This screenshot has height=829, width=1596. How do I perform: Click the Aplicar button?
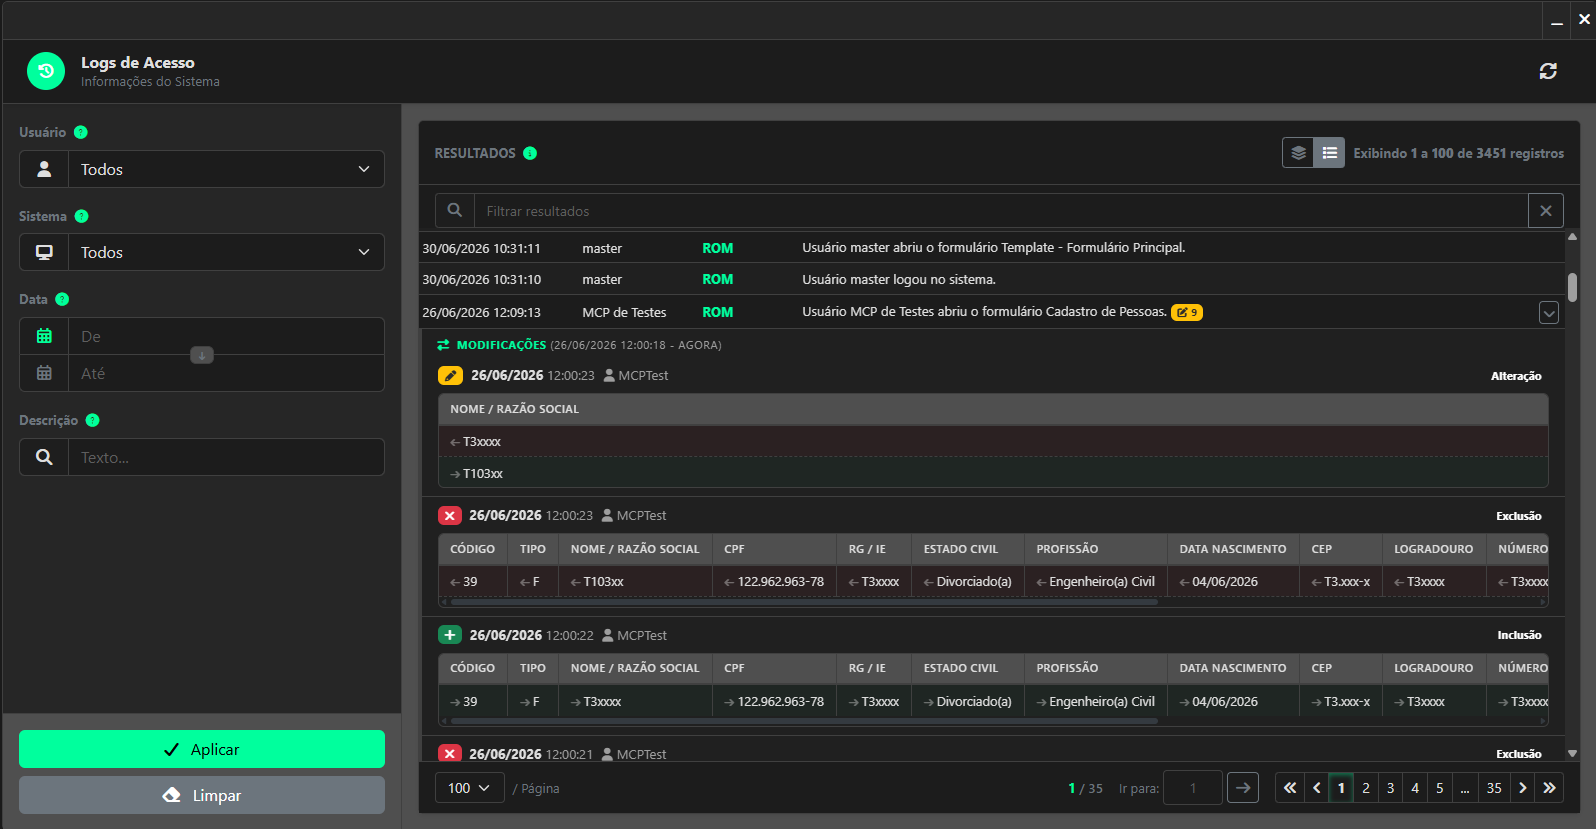click(x=202, y=749)
